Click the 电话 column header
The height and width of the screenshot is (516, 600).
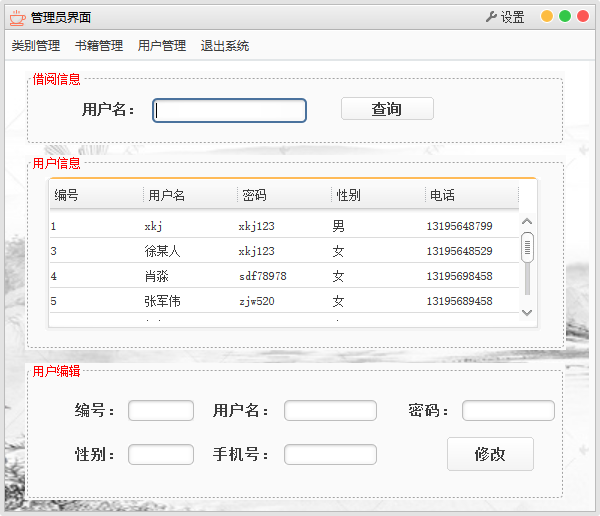point(472,195)
